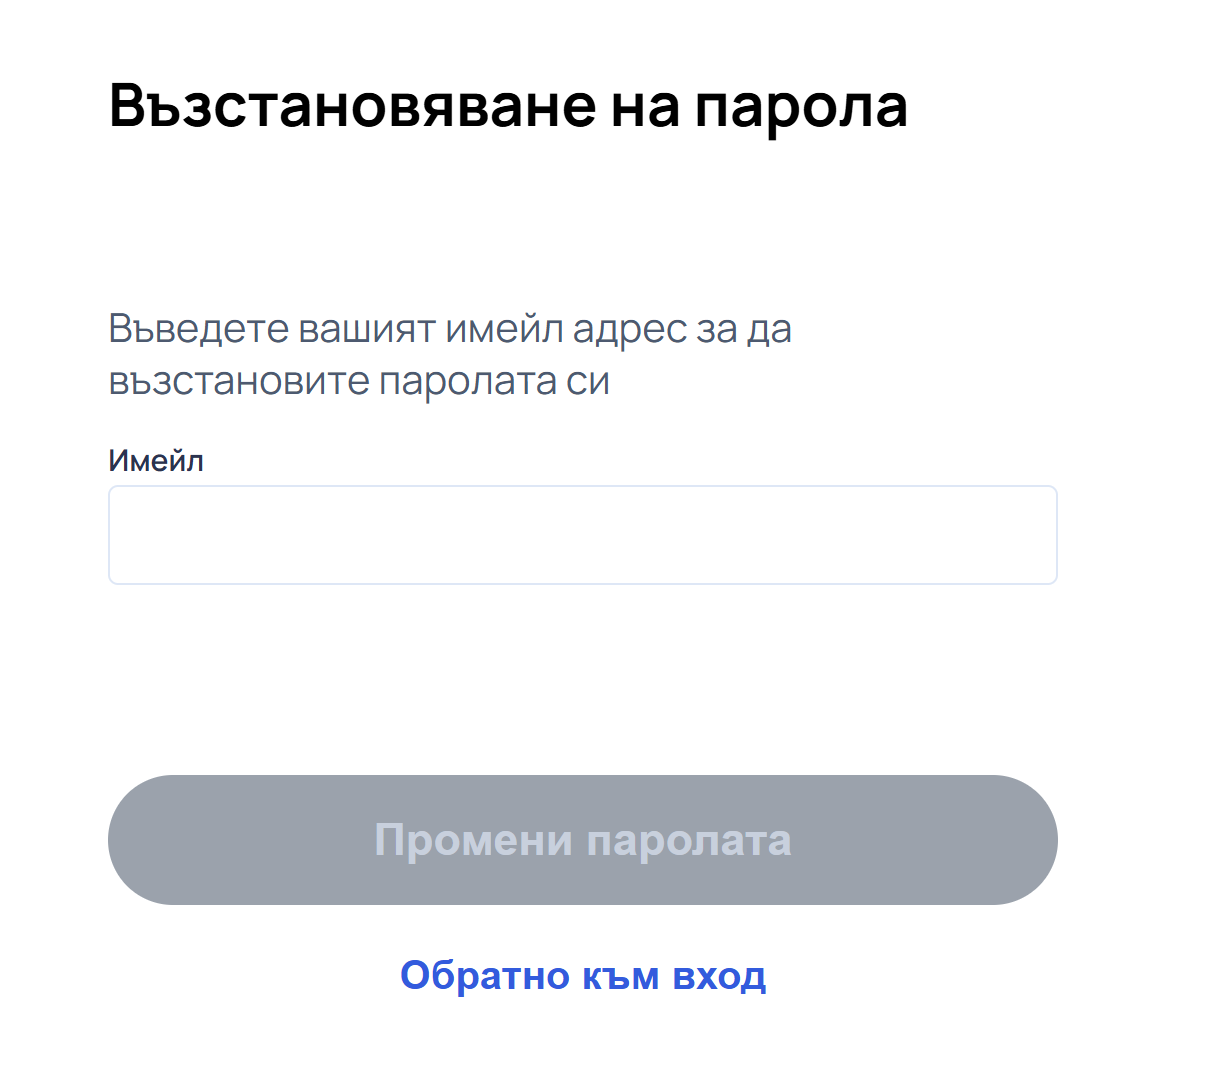The width and height of the screenshot is (1206, 1086).
Task: Click the second line възстановите паролата си
Action: [359, 381]
